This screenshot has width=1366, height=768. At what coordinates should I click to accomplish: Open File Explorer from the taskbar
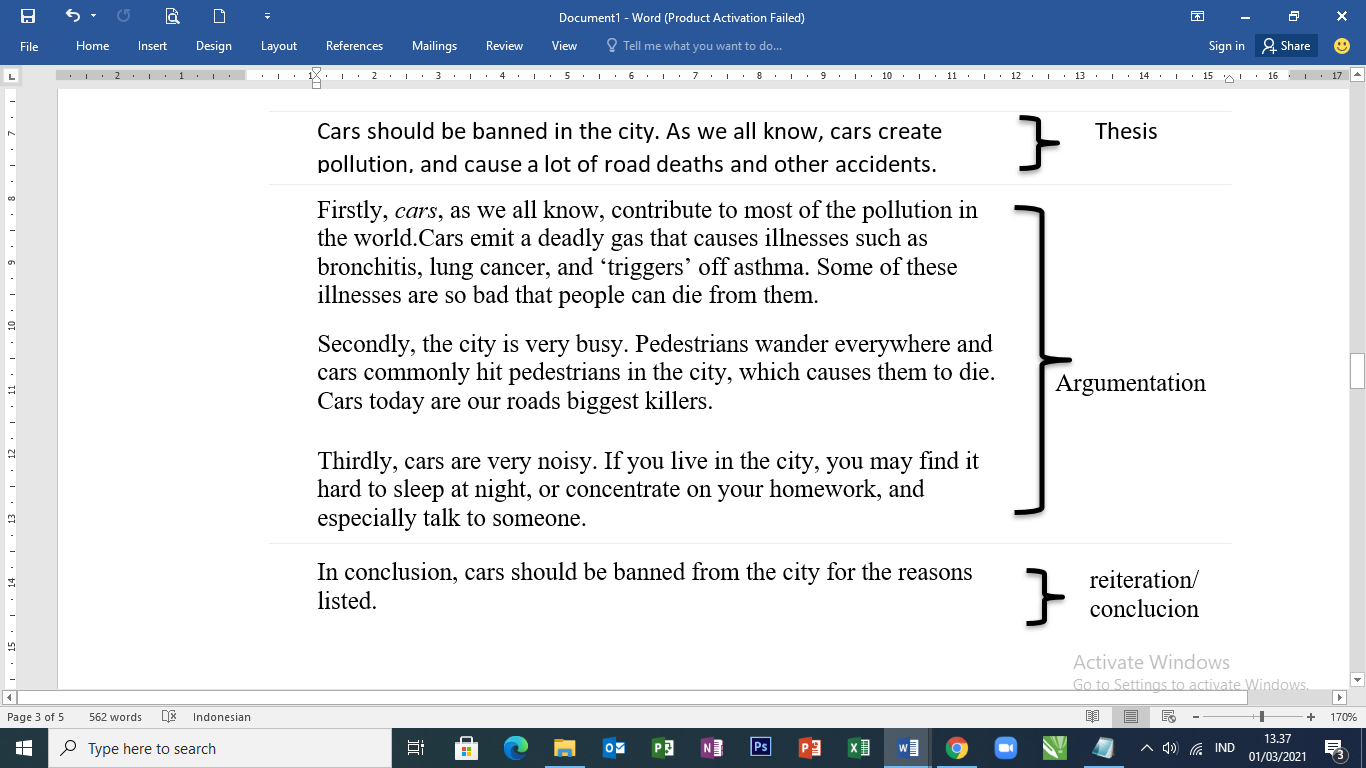click(564, 748)
